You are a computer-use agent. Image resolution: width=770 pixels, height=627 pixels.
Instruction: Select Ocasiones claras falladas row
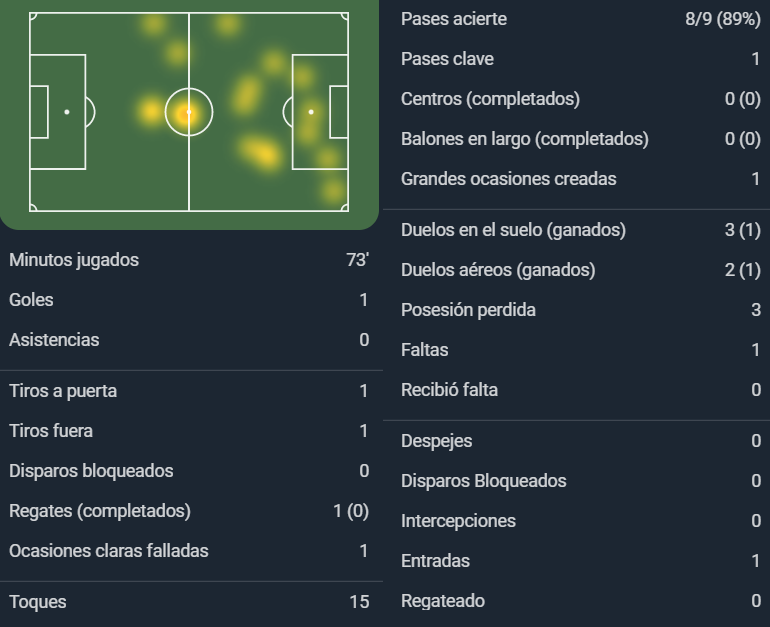click(x=189, y=551)
